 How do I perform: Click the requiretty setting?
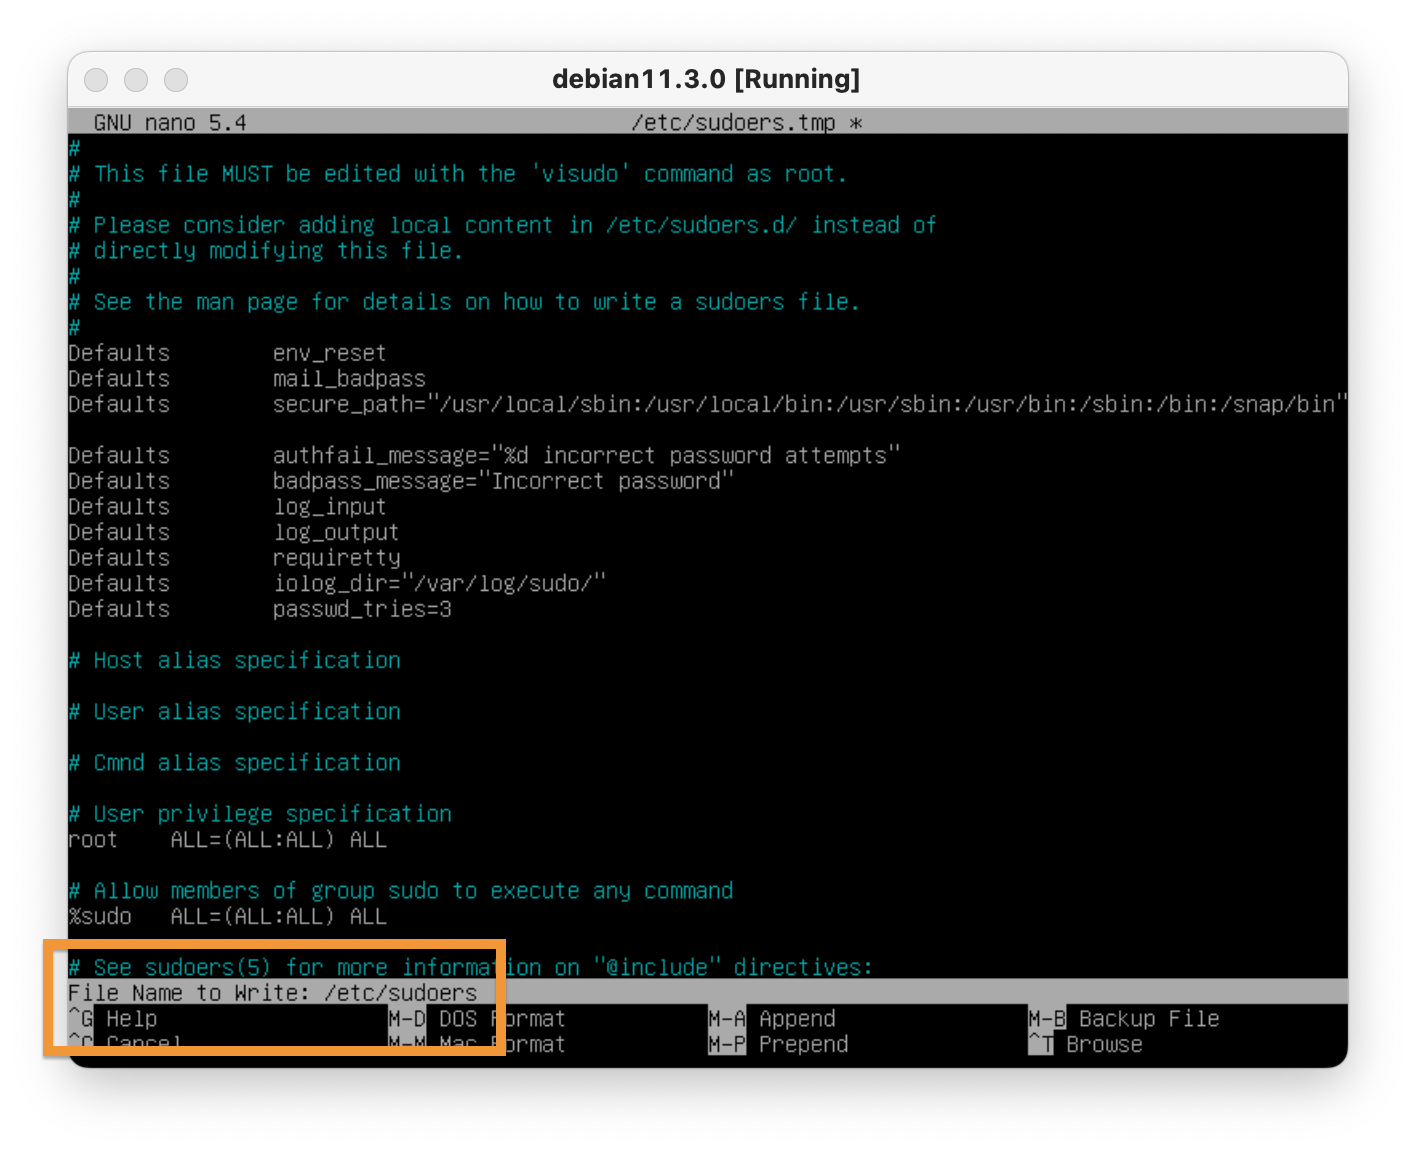click(336, 558)
